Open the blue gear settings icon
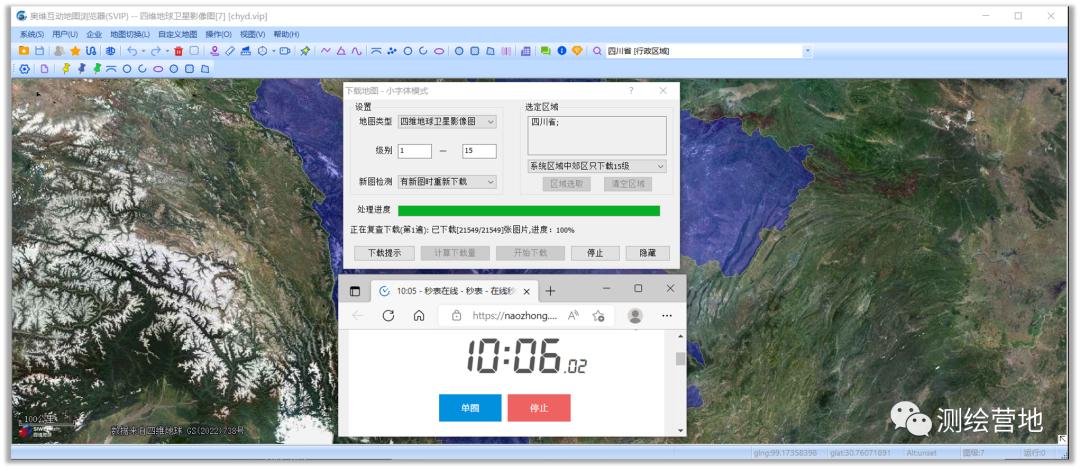The width and height of the screenshot is (1080, 469). pos(25,69)
